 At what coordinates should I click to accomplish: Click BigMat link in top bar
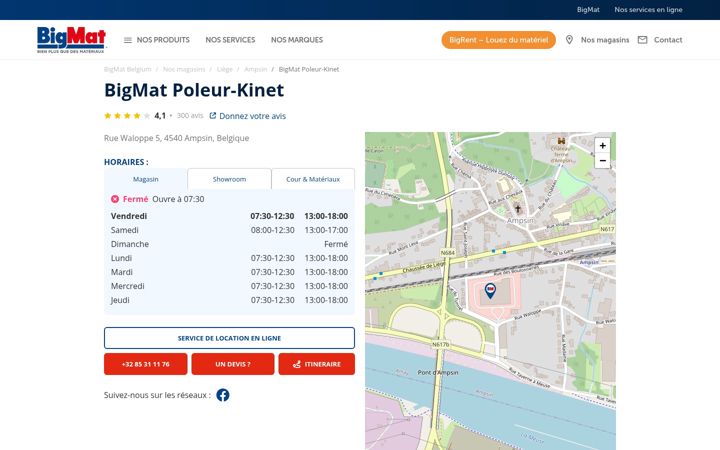tap(588, 10)
